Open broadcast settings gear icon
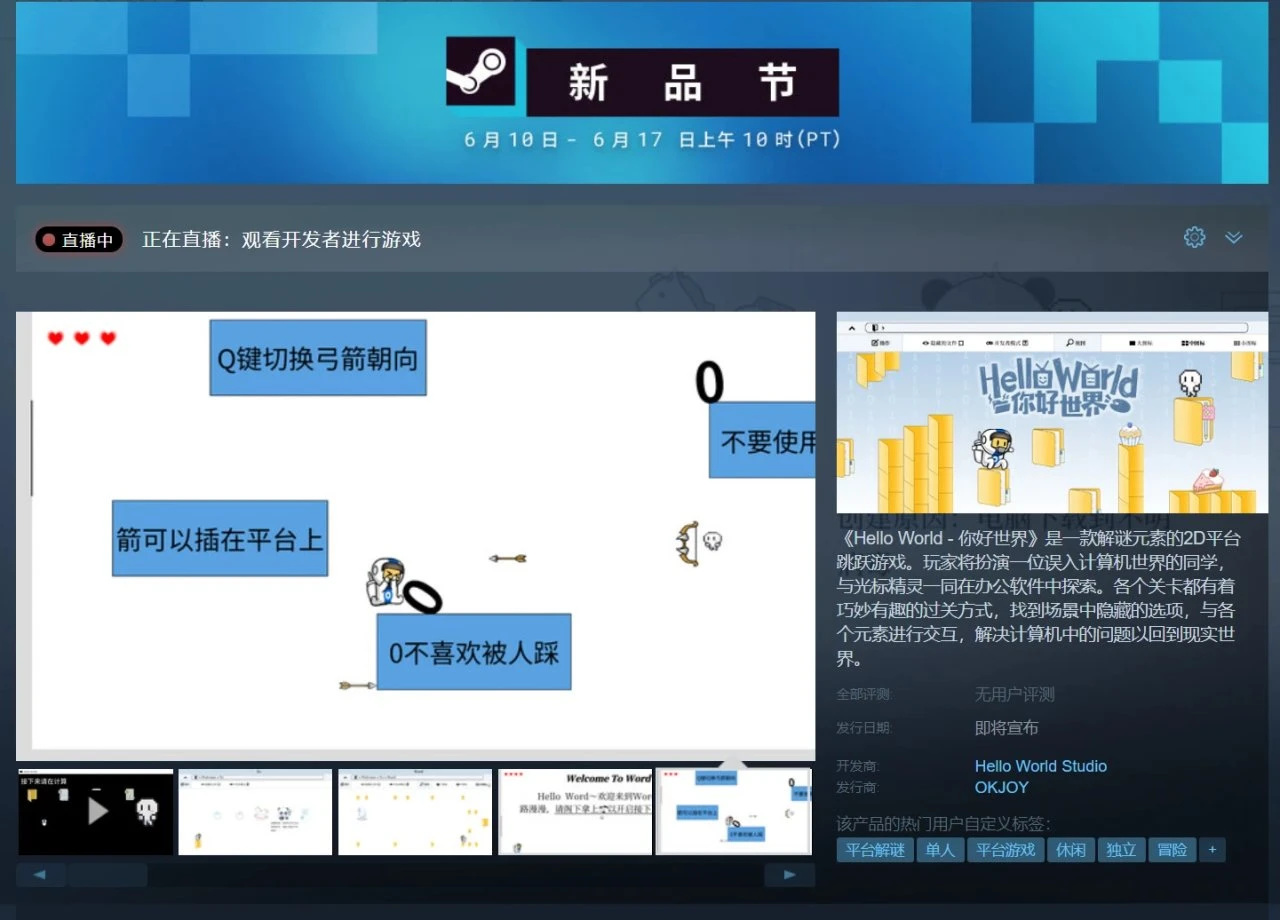Screen dimensions: 1280x920 [1194, 237]
